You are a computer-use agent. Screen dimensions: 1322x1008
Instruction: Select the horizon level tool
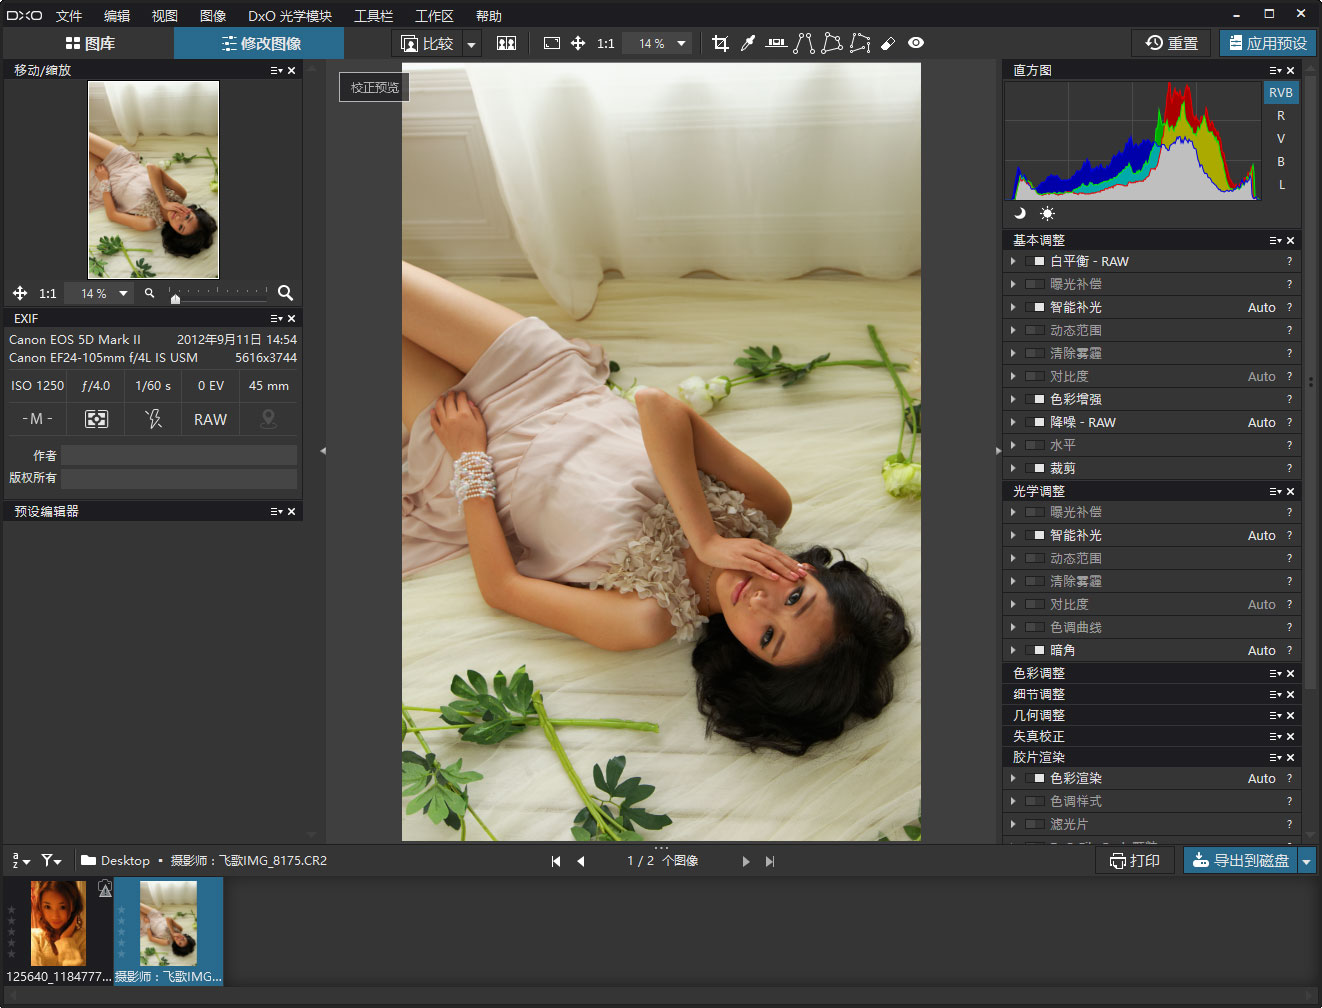pyautogui.click(x=776, y=43)
